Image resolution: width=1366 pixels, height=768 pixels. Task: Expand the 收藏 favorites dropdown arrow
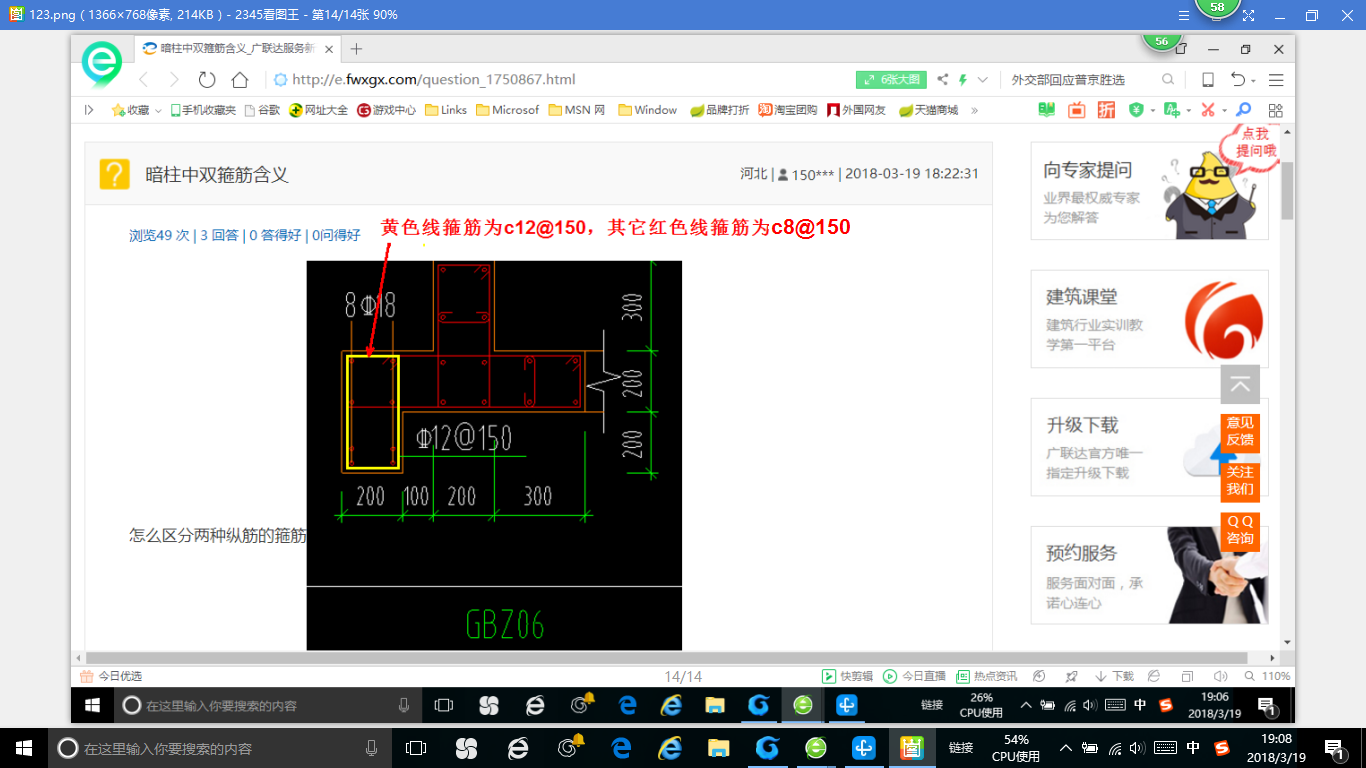pos(158,111)
